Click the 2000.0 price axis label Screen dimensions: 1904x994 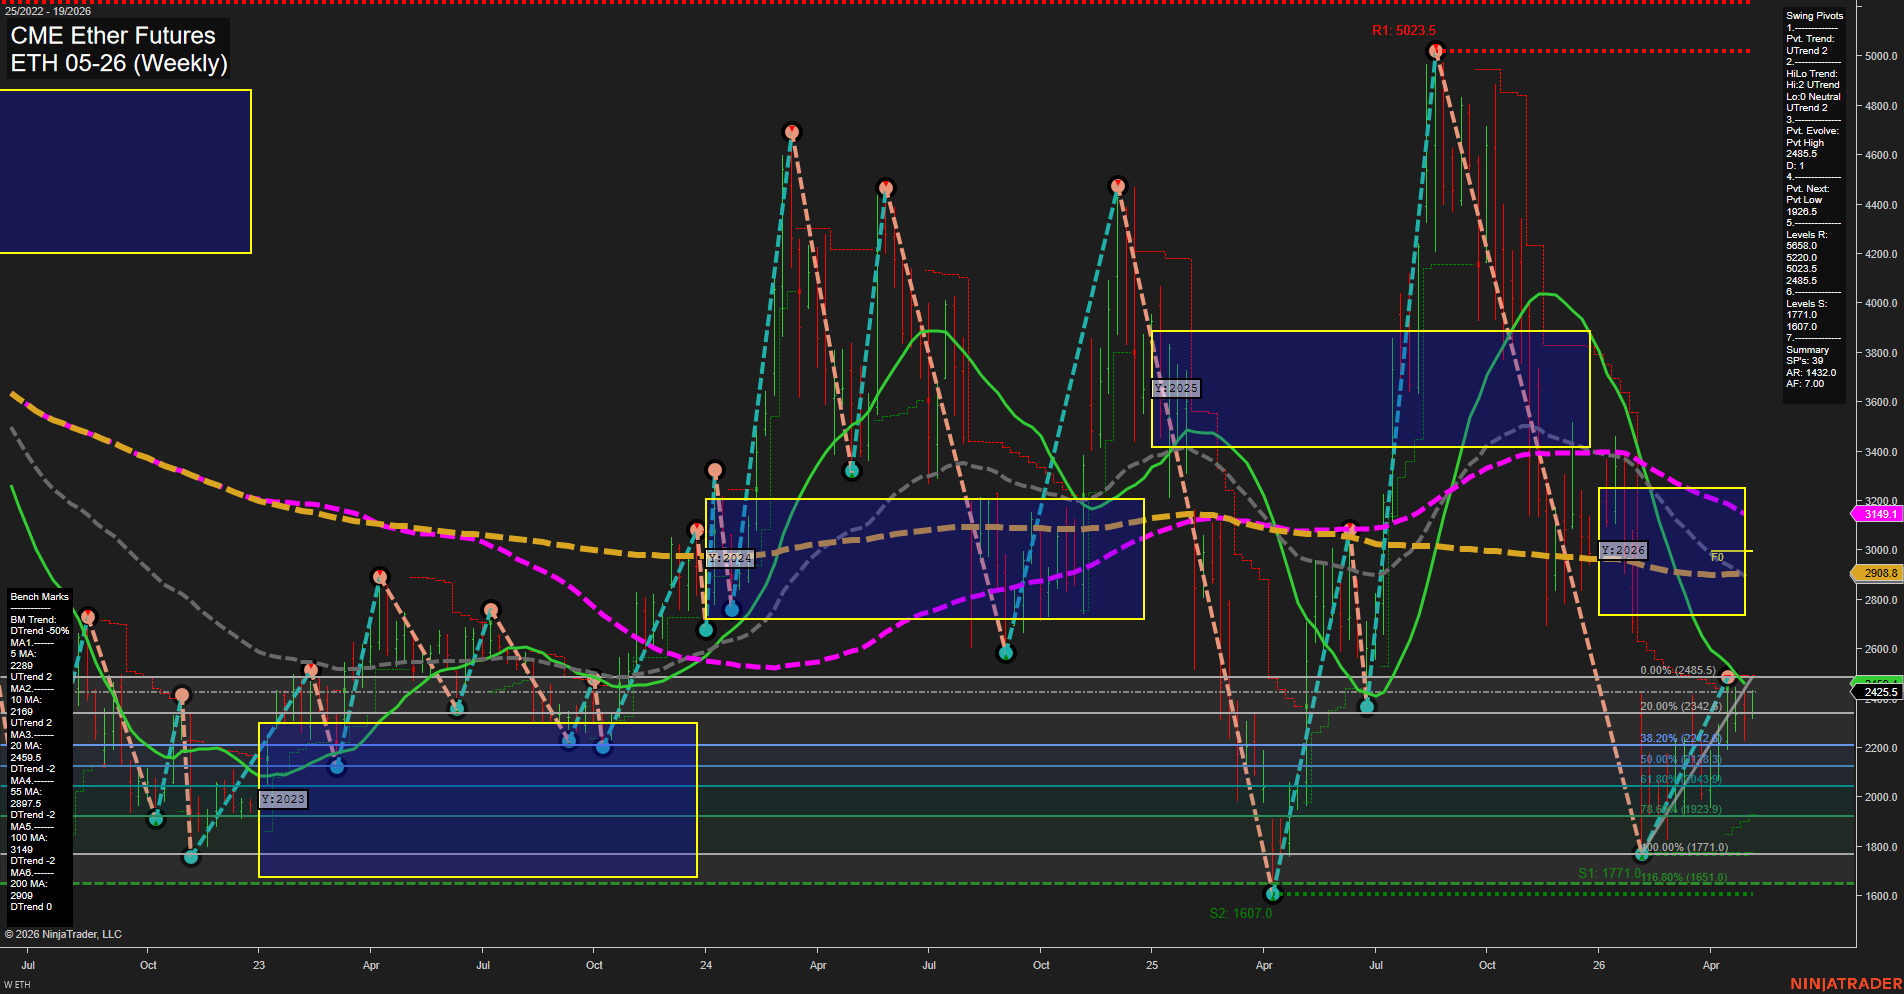1881,798
